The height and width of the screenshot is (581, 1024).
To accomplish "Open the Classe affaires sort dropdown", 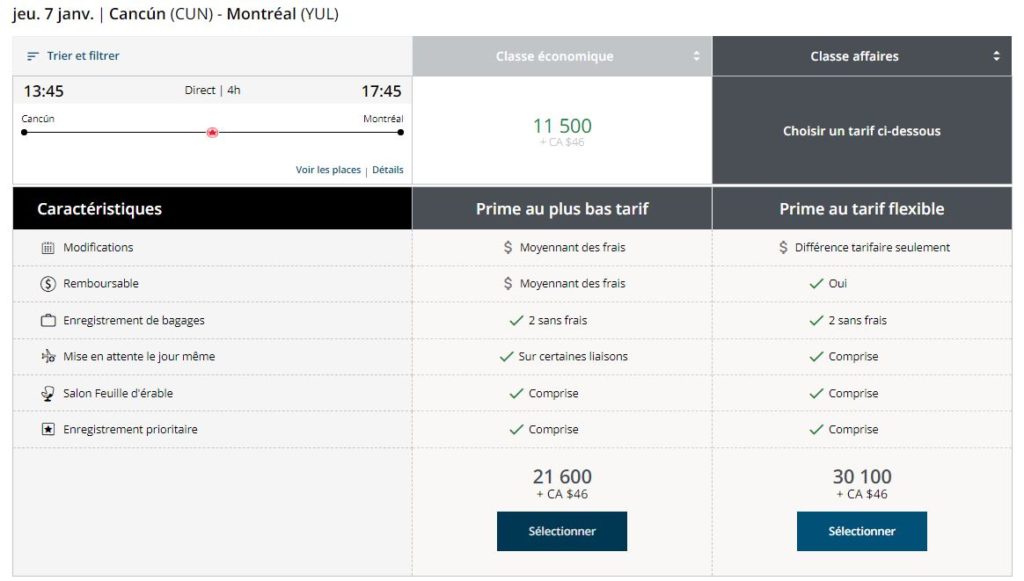I will 996,56.
